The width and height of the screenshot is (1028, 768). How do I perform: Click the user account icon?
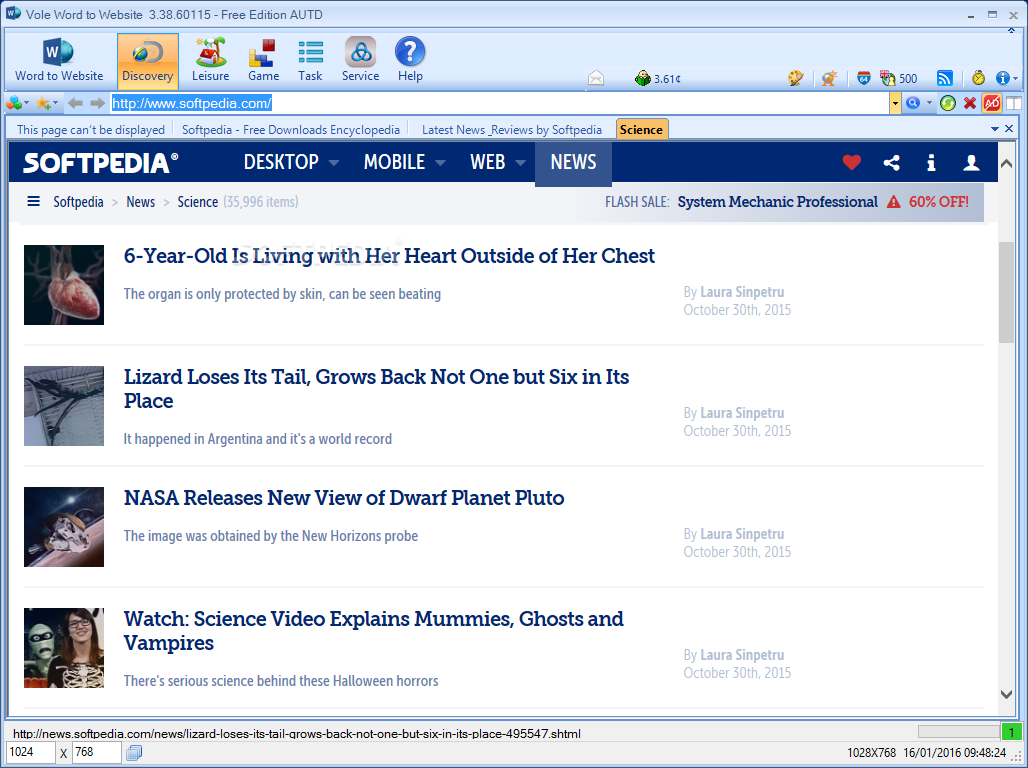click(971, 163)
